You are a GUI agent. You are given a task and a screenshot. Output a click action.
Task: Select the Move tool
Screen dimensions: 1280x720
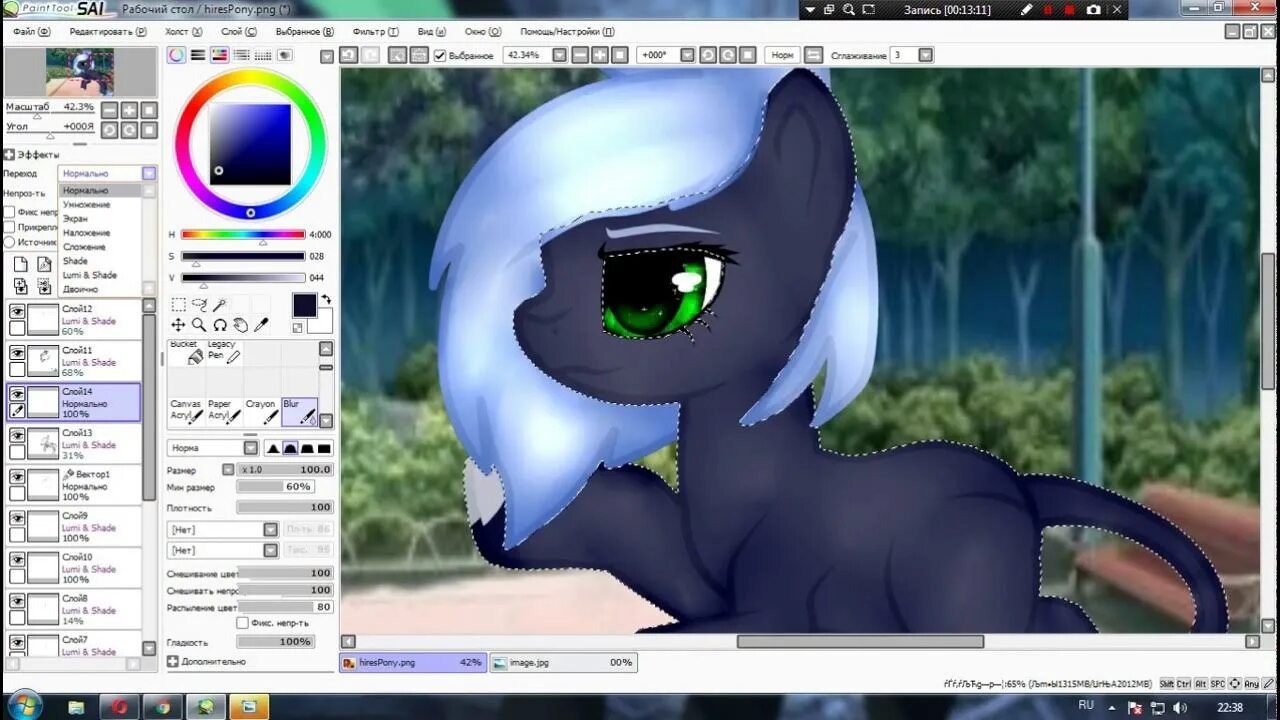tap(178, 325)
